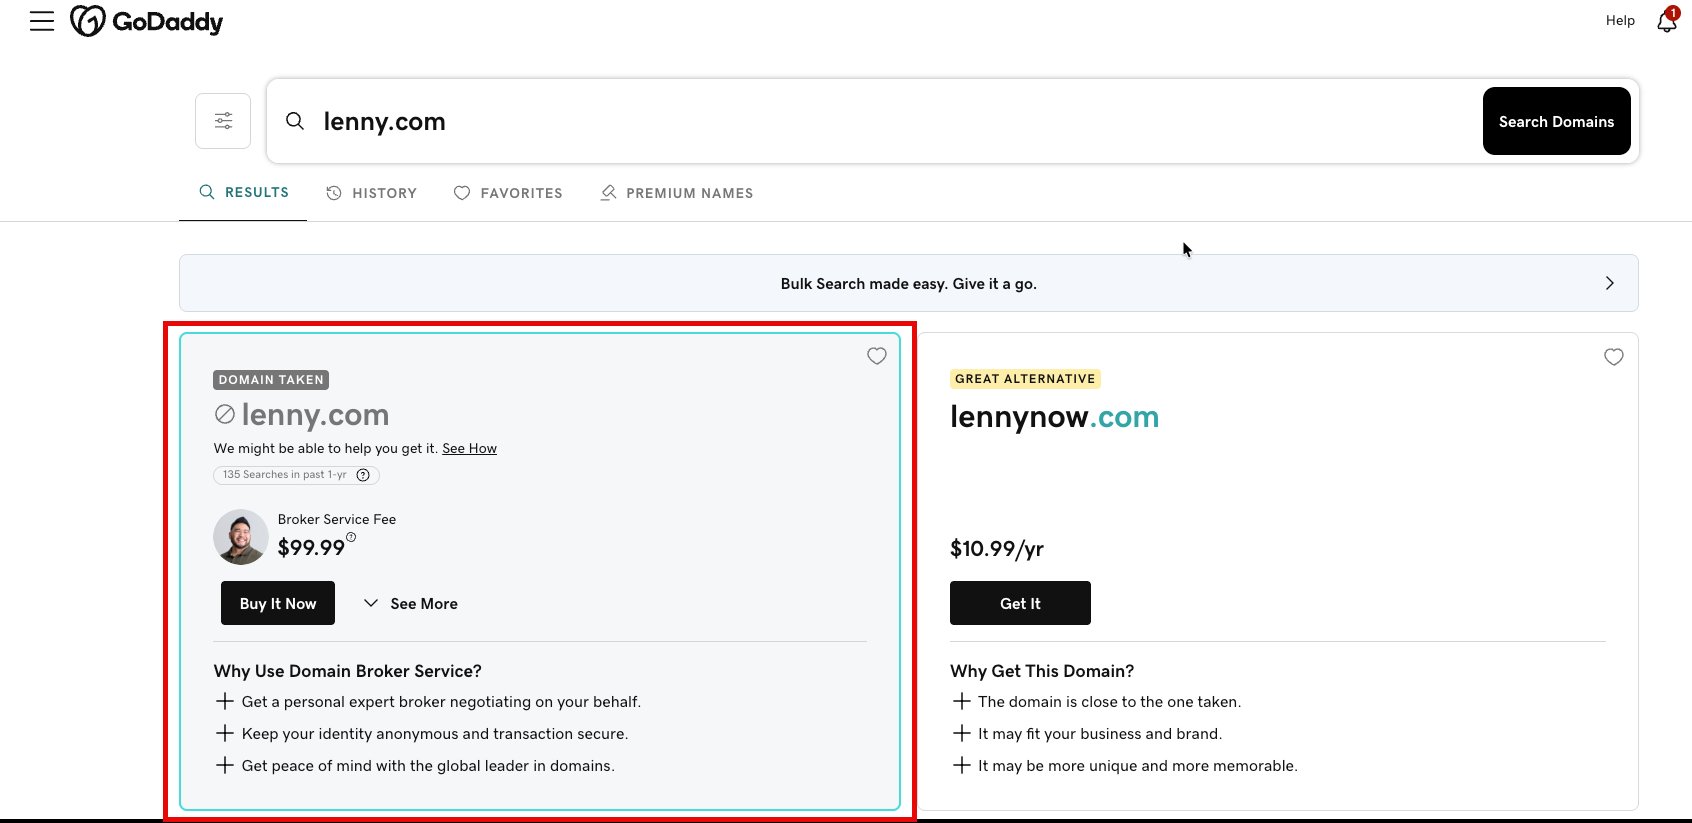Click the '135 Searches in past 1-yr' badge
This screenshot has height=823, width=1692.
(x=296, y=475)
